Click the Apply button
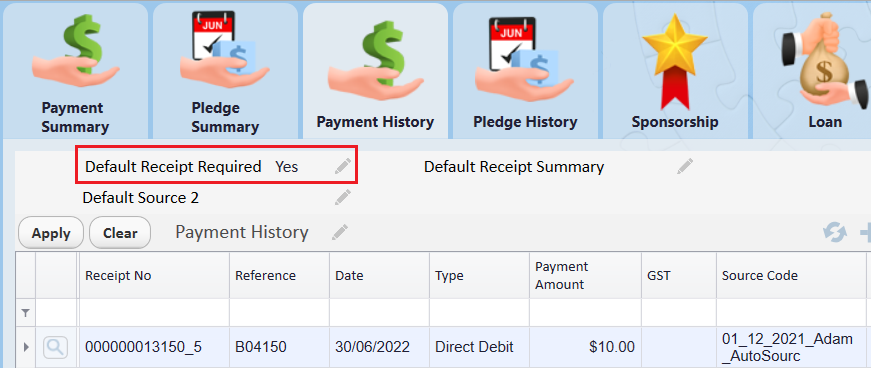This screenshot has width=871, height=368. pyautogui.click(x=51, y=233)
